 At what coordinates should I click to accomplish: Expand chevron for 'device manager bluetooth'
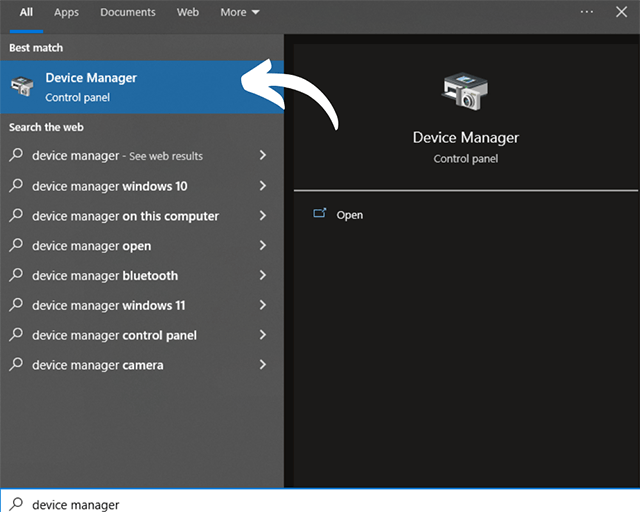click(263, 275)
